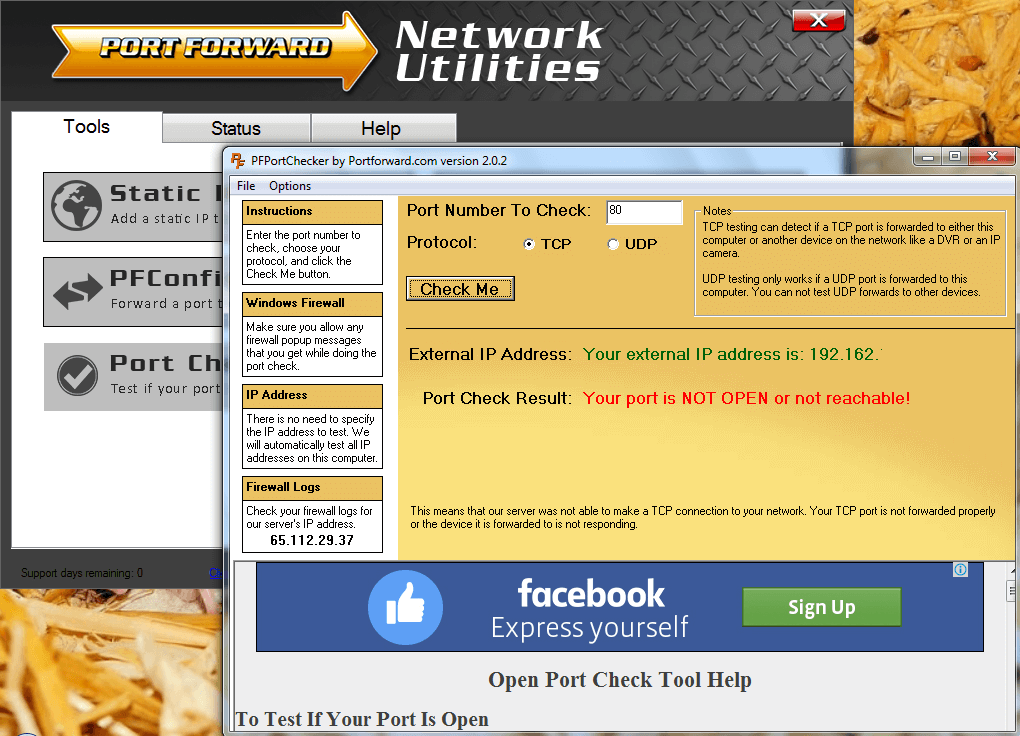Click the Static IP globe icon

pyautogui.click(x=77, y=205)
